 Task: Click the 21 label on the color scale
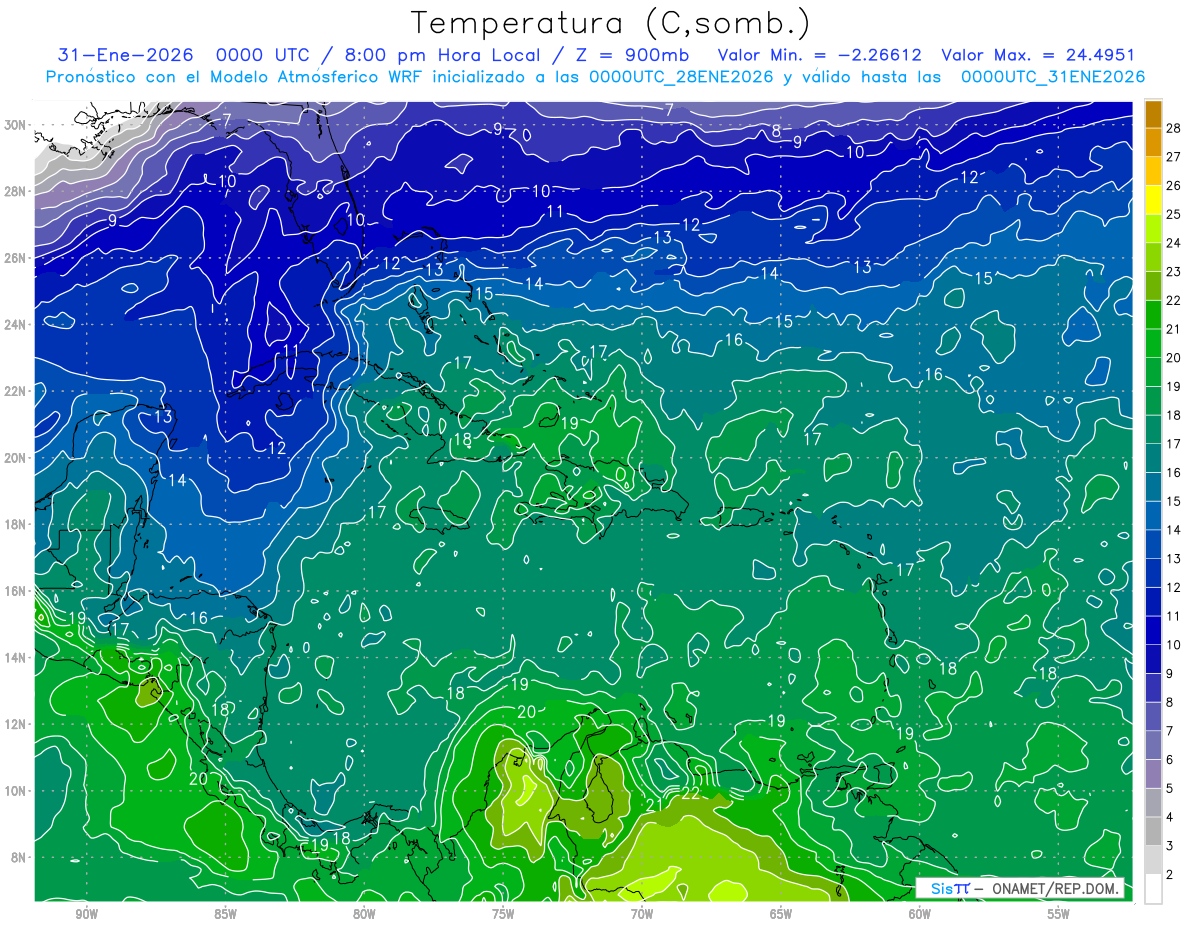[1173, 329]
